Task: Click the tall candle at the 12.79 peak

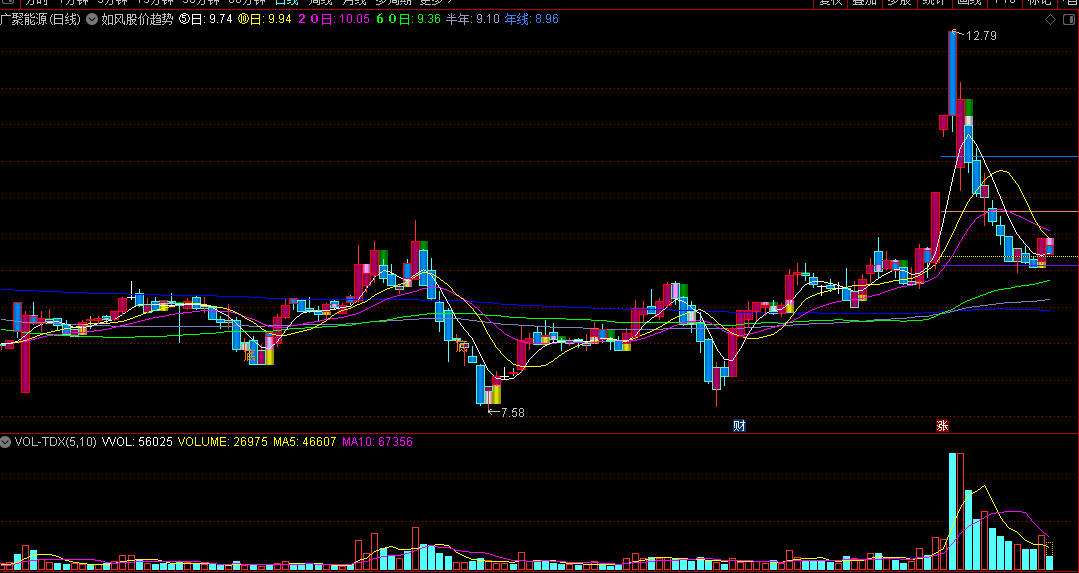Action: [952, 74]
